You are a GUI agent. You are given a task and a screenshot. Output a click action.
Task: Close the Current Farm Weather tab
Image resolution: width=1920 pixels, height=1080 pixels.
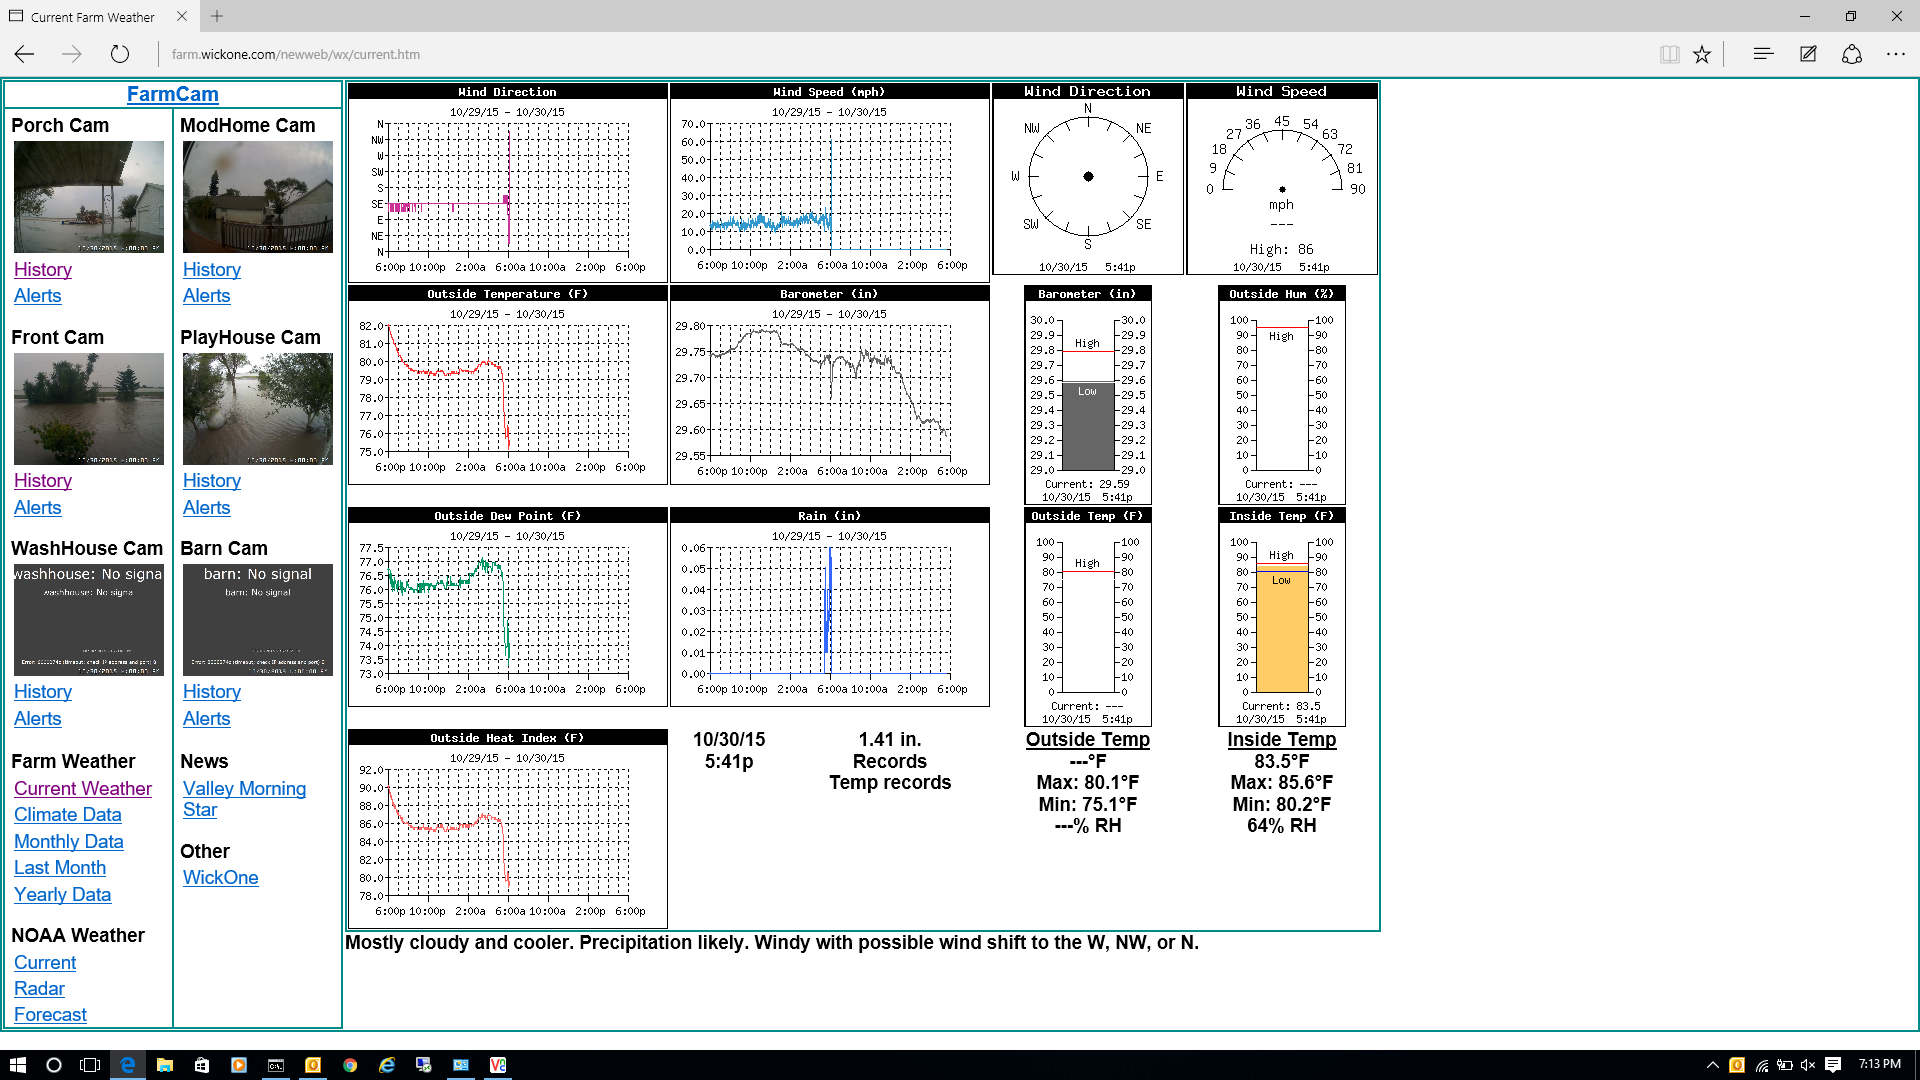pos(181,16)
